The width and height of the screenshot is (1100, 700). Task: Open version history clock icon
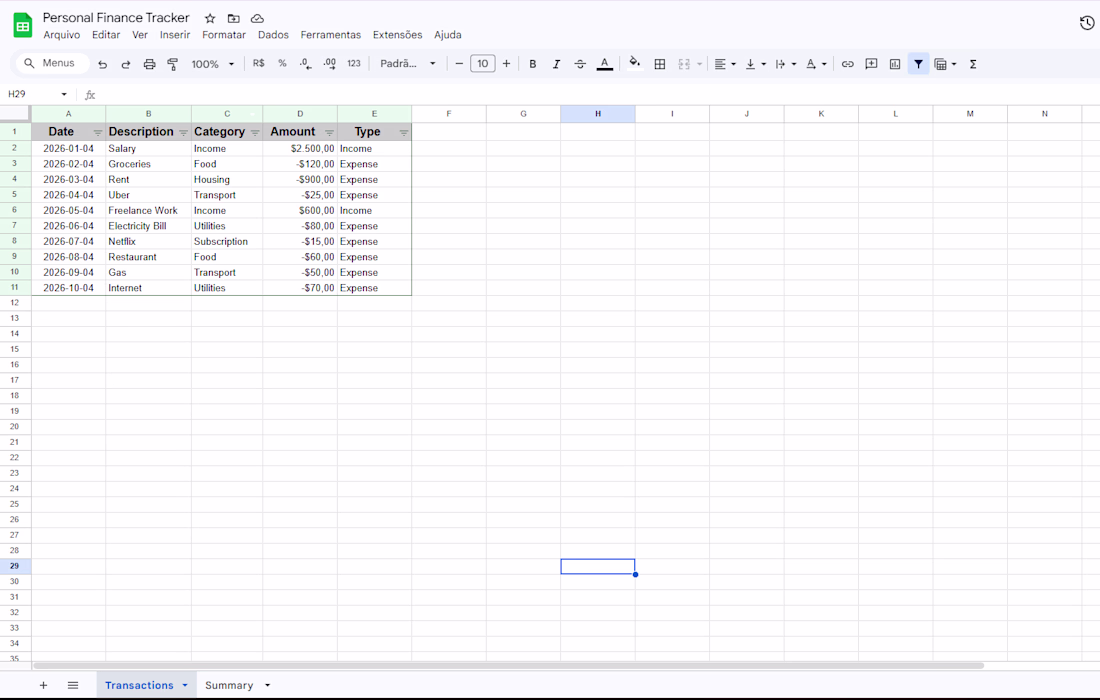tap(1087, 23)
